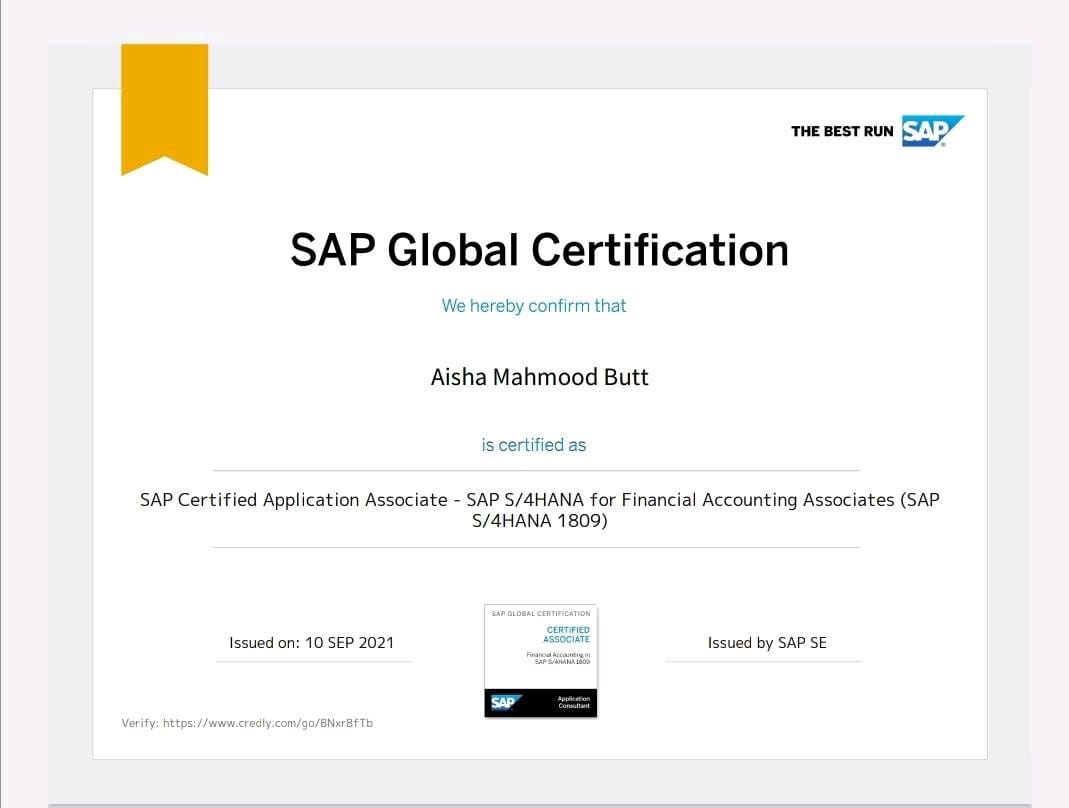Click "CERTIFIED ASSOCIATE" text in the badge
The image size is (1069, 808).
click(x=567, y=634)
